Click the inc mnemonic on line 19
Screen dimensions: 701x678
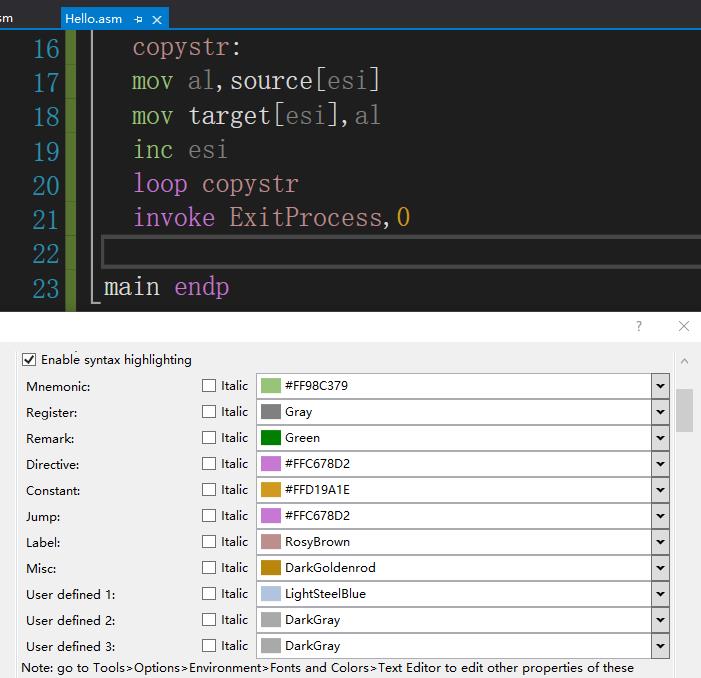(153, 149)
